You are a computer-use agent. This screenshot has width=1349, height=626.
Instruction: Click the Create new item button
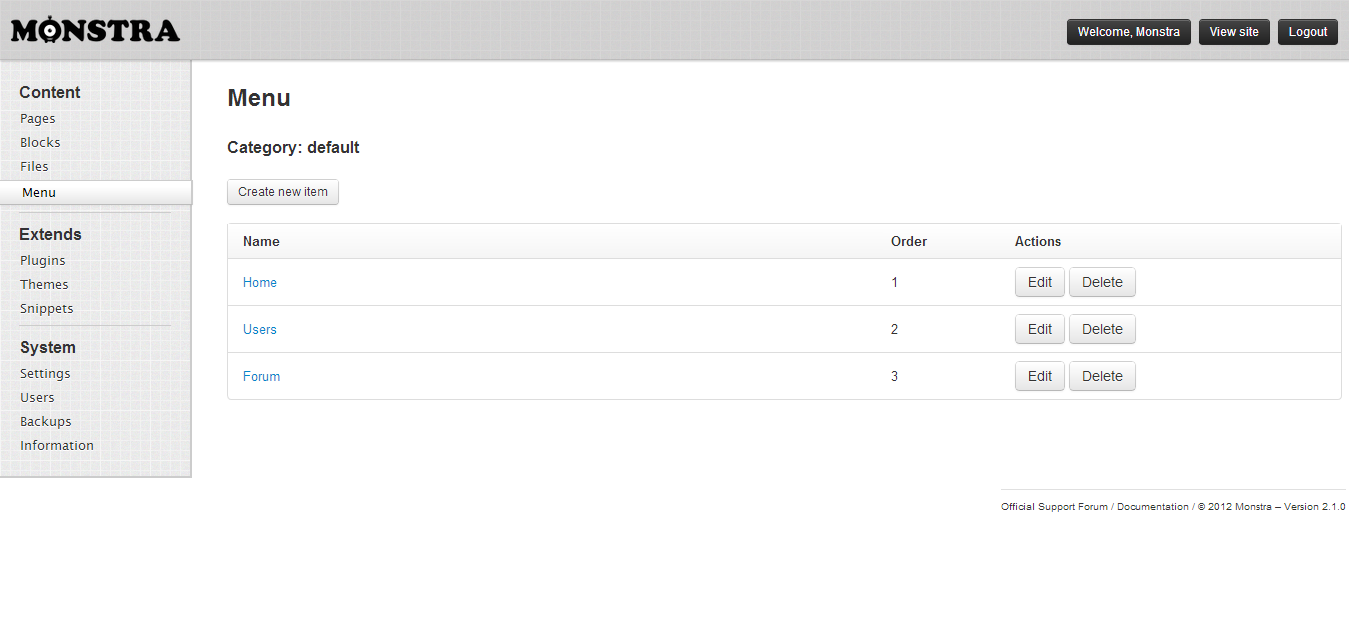tap(283, 192)
